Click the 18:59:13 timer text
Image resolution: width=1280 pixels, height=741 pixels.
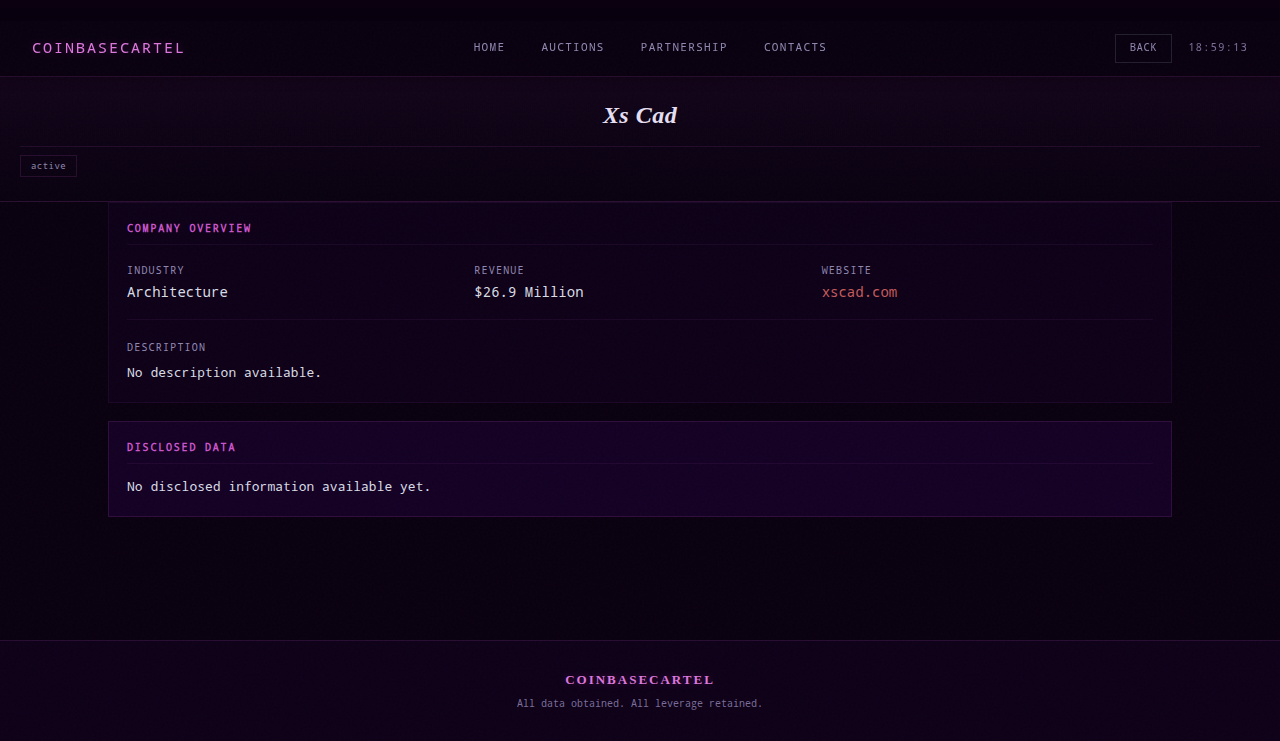click(x=1218, y=47)
